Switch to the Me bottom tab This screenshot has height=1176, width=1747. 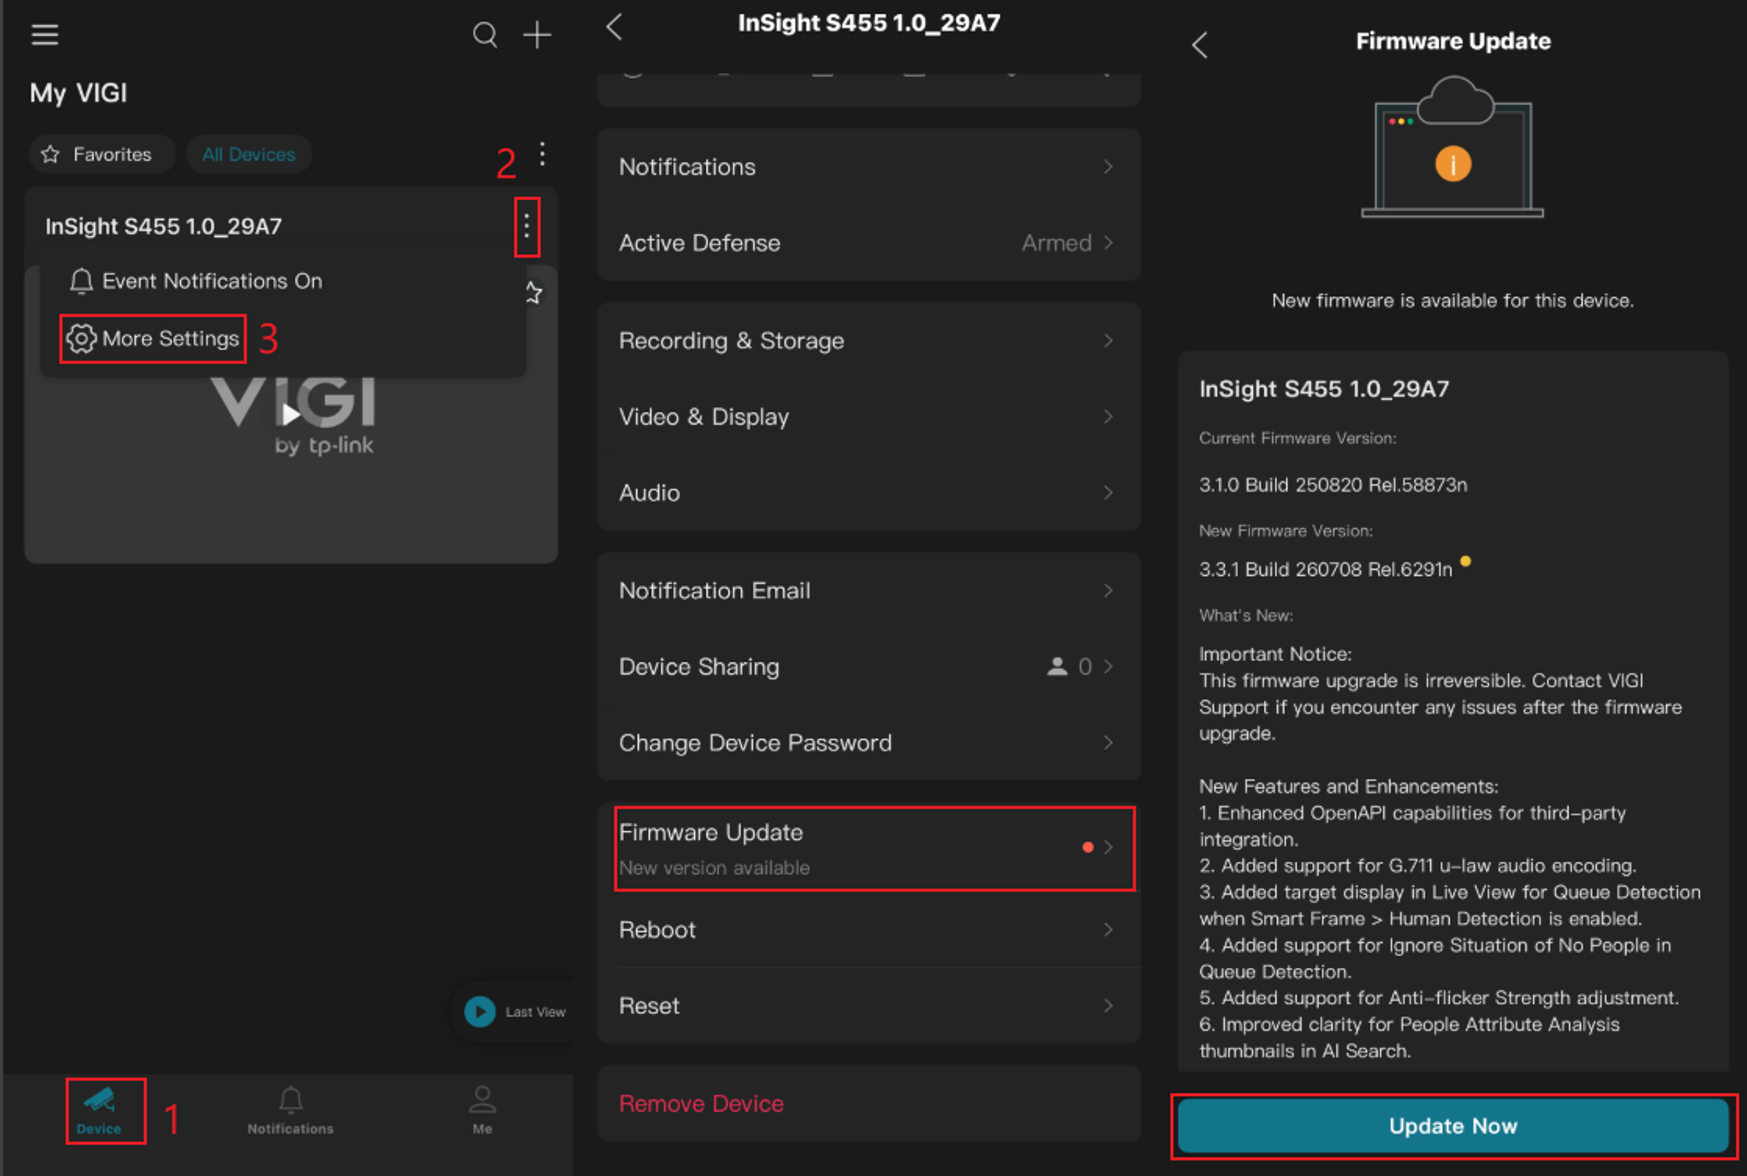click(x=482, y=1110)
